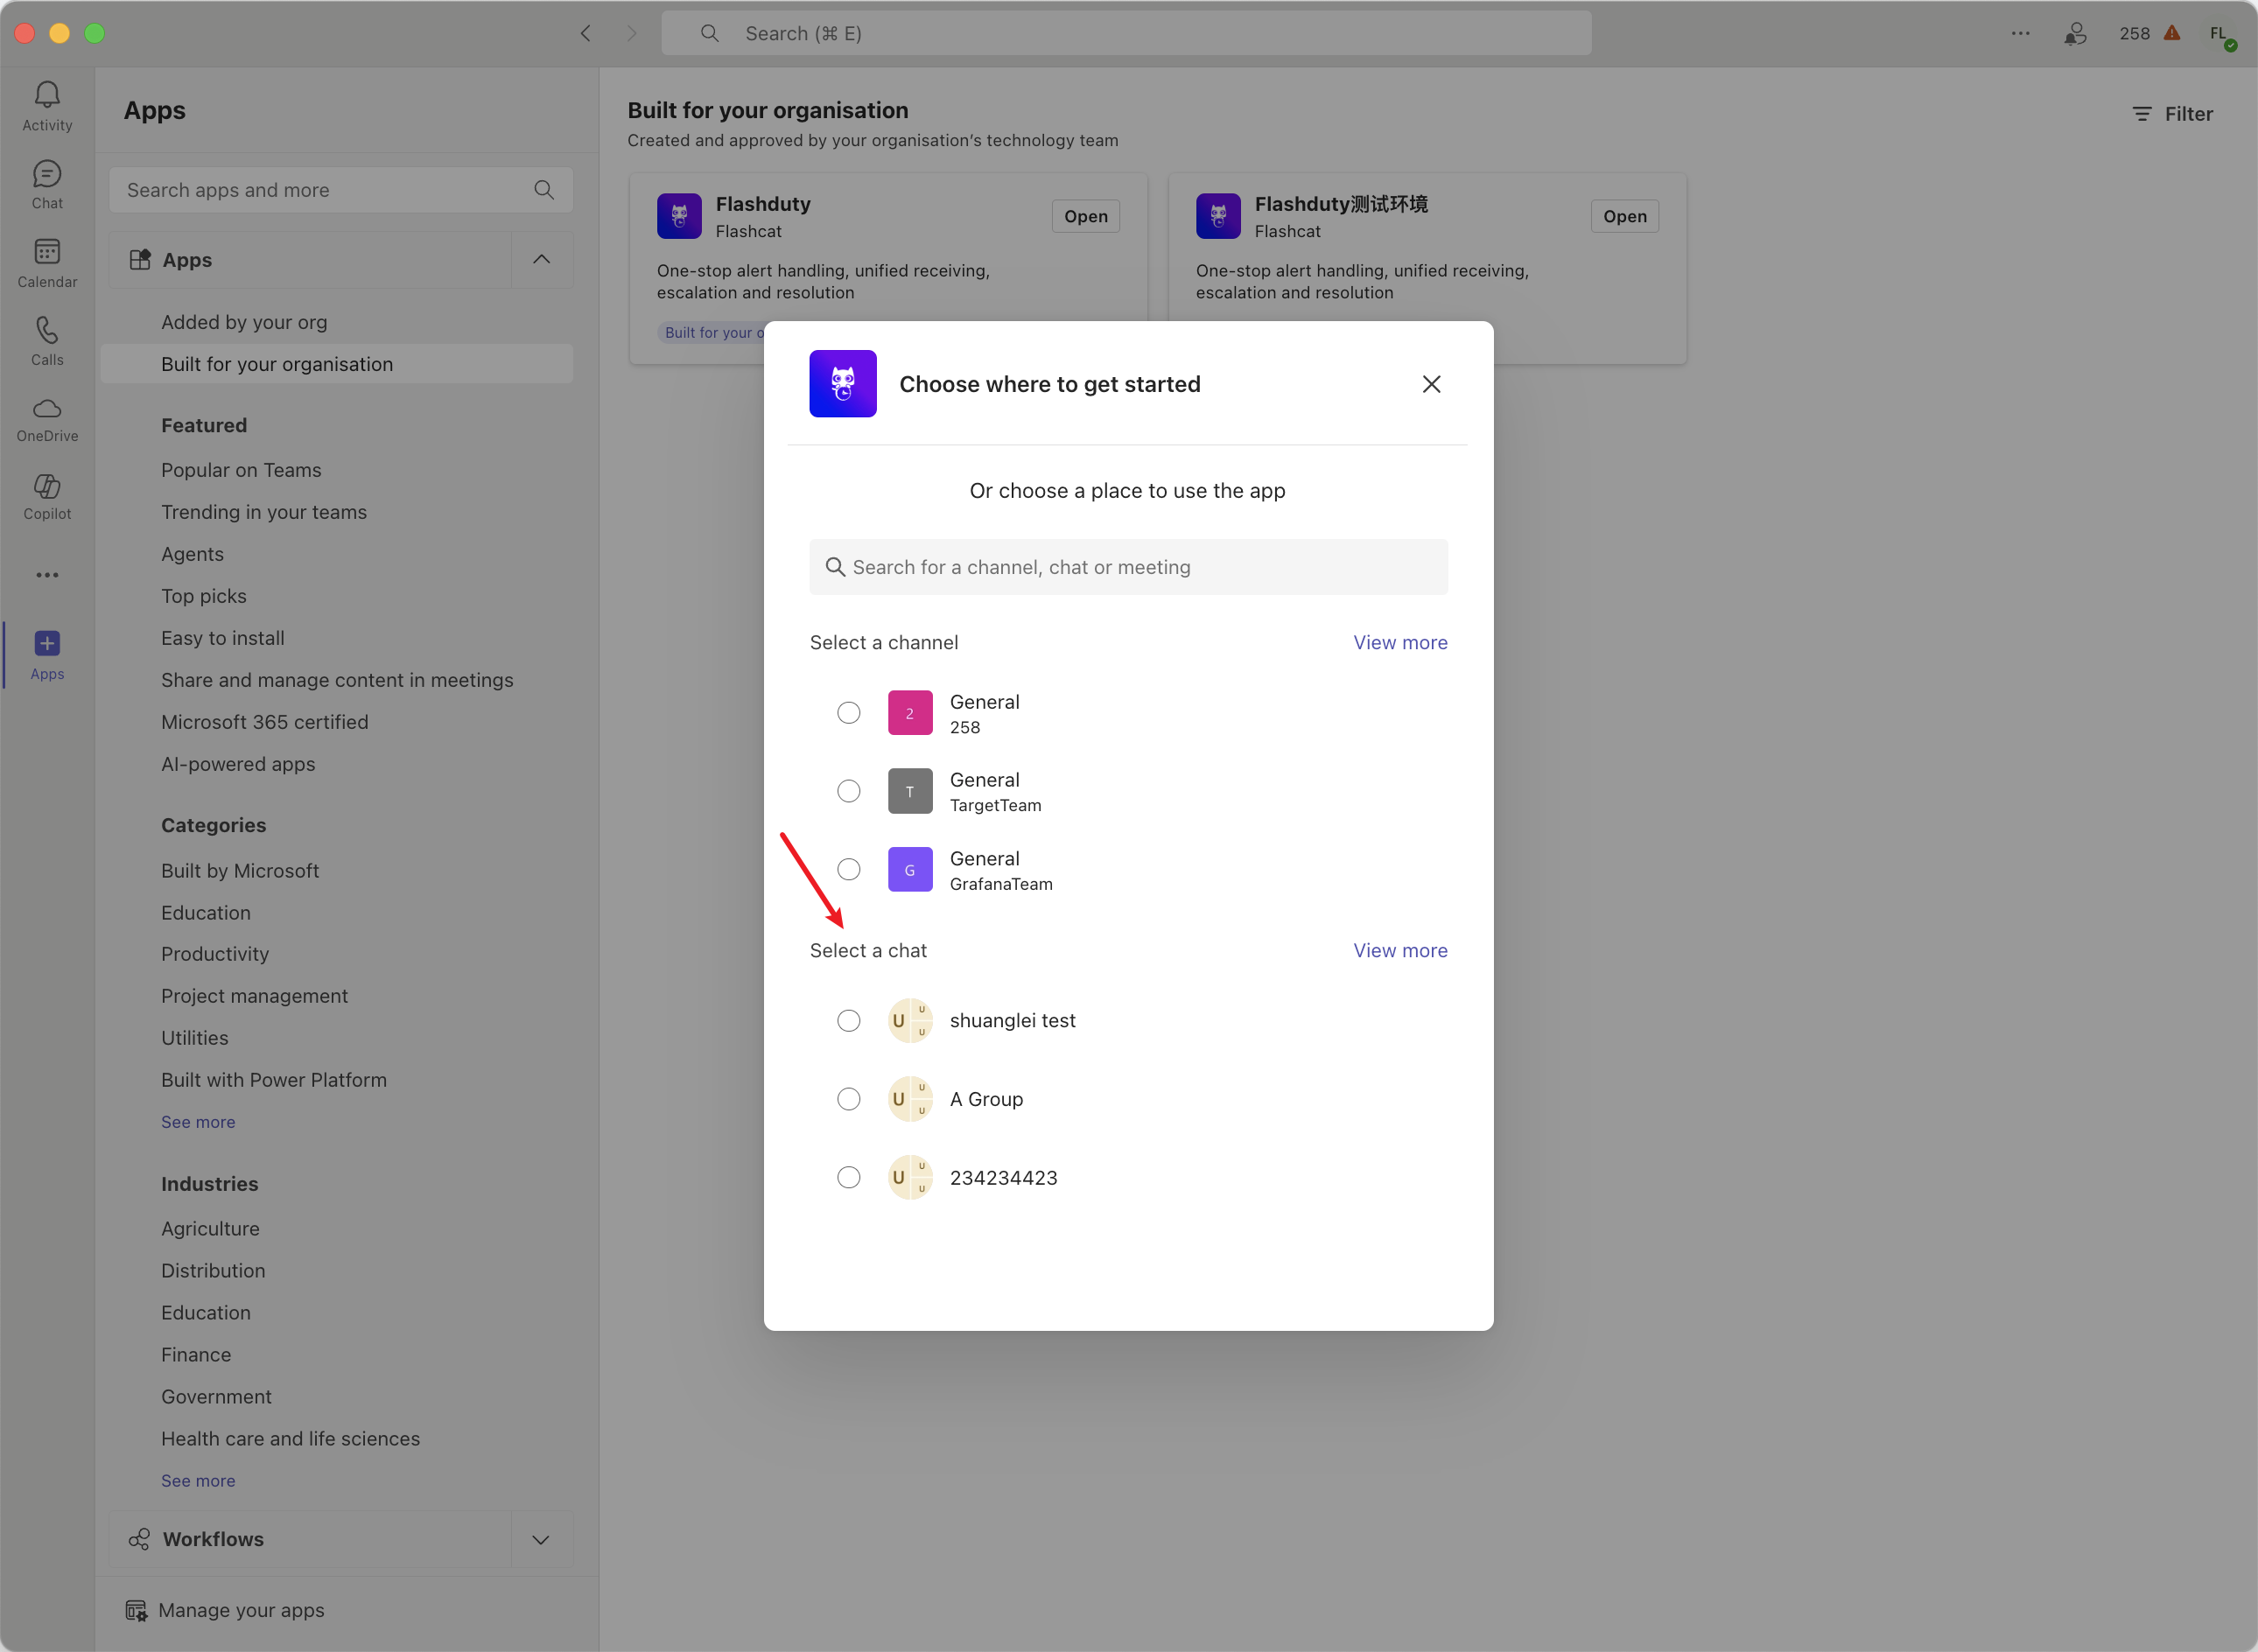2258x1652 pixels.
Task: Open Trending in your teams
Action: click(264, 512)
